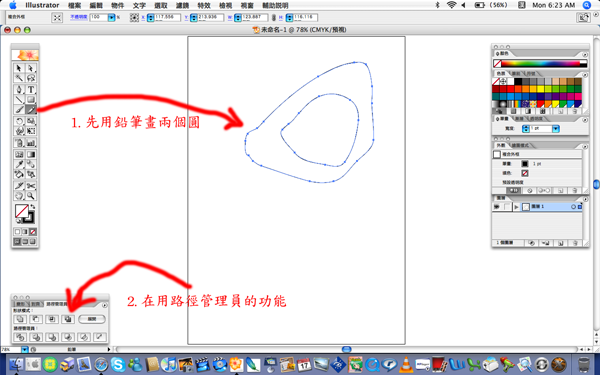Click the Pathfinder Merge icon
The image size is (600, 375).
tap(52, 337)
